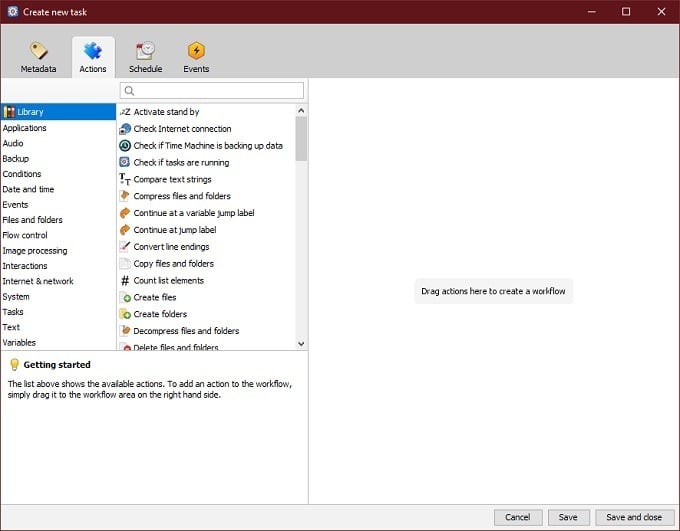Switch to the Actions tab
This screenshot has width=680, height=531.
click(93, 57)
